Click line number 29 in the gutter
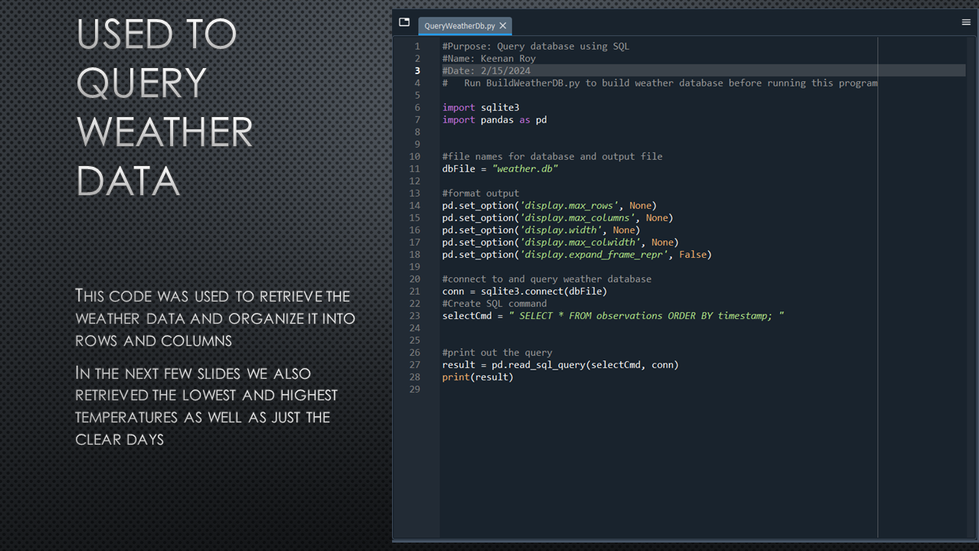Viewport: 979px width, 551px height. pyautogui.click(x=415, y=389)
